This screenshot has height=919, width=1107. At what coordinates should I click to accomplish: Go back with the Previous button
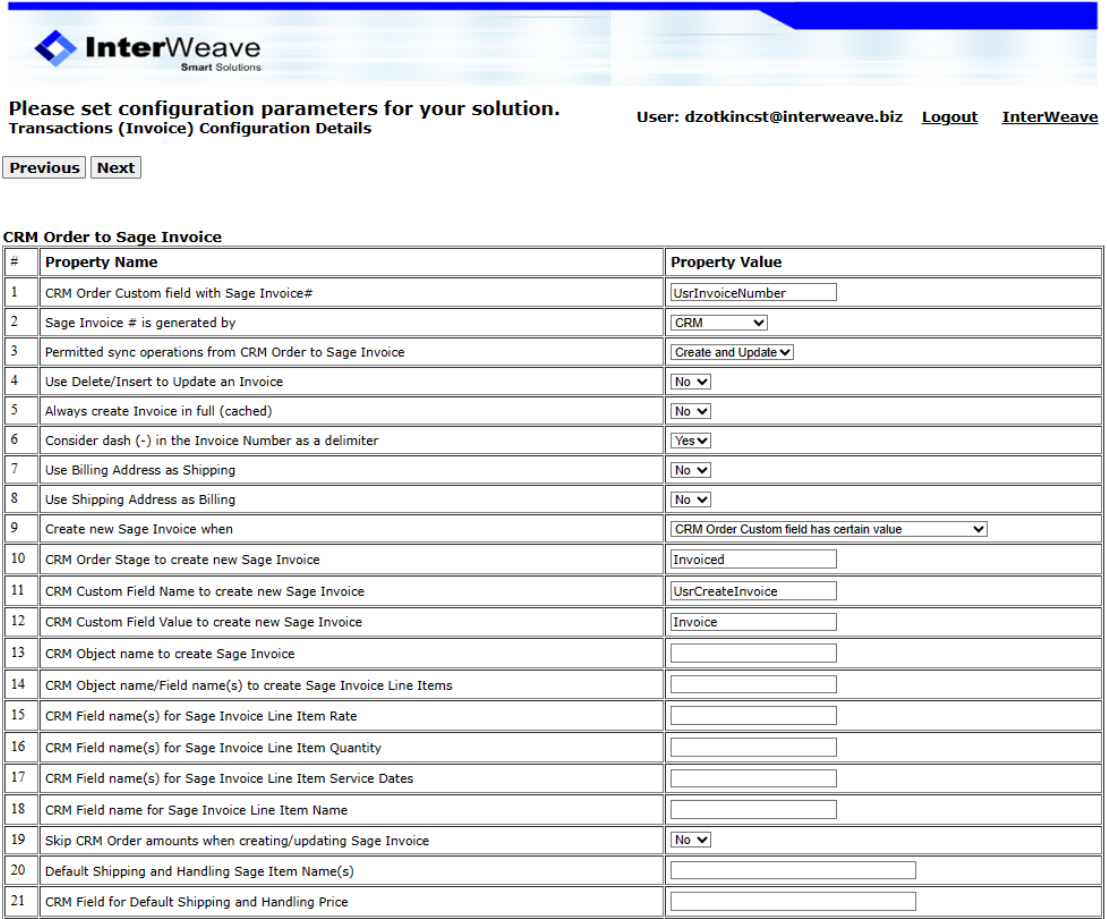pos(44,168)
